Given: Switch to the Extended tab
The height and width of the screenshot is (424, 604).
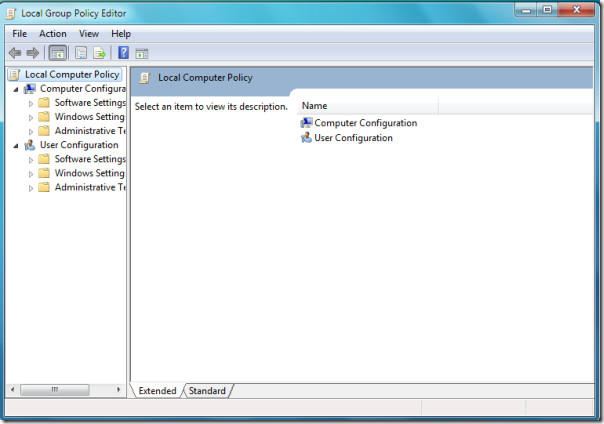Looking at the screenshot, I should tap(157, 390).
